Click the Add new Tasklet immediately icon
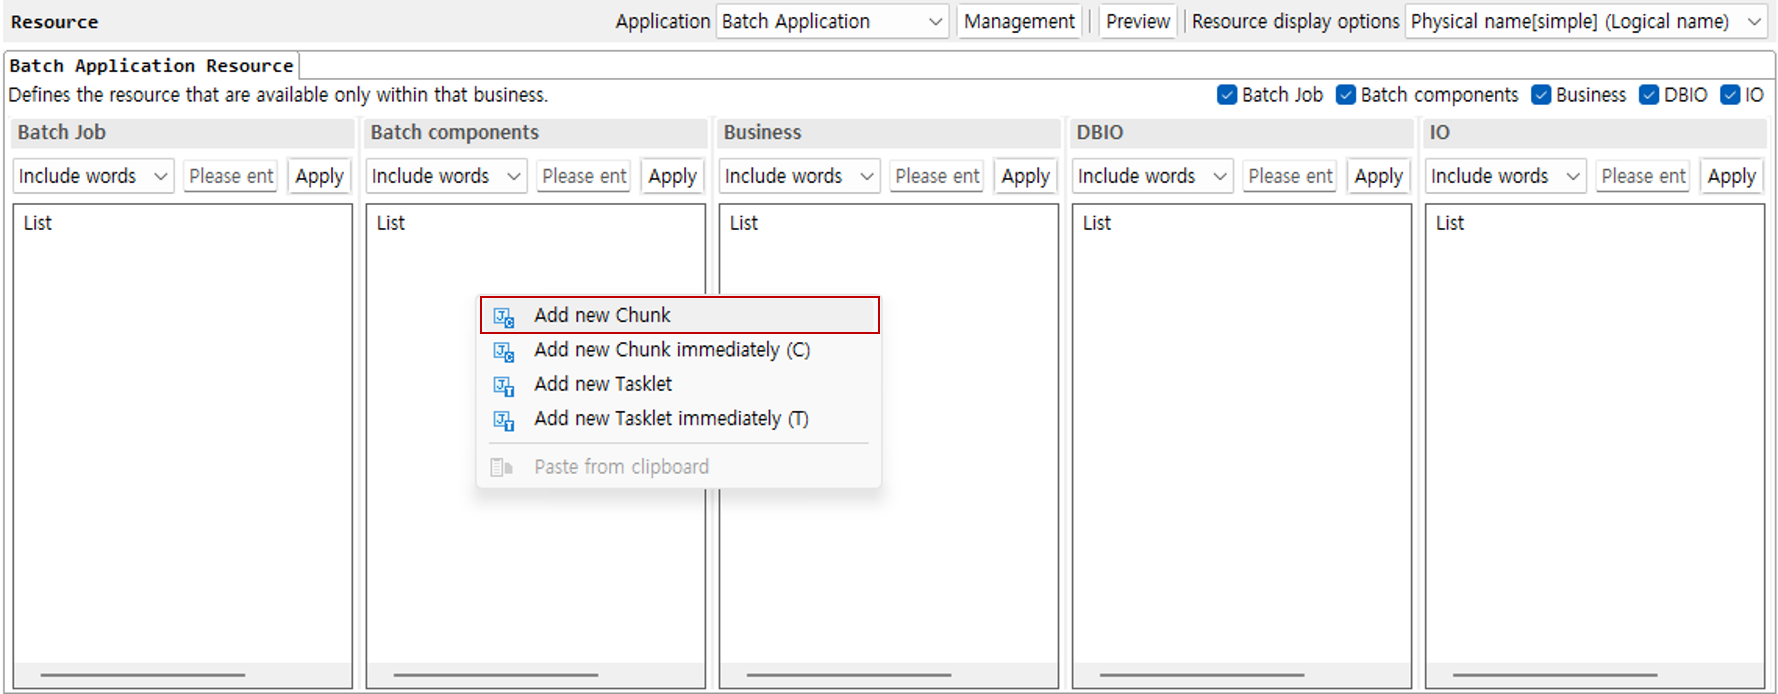 coord(504,420)
